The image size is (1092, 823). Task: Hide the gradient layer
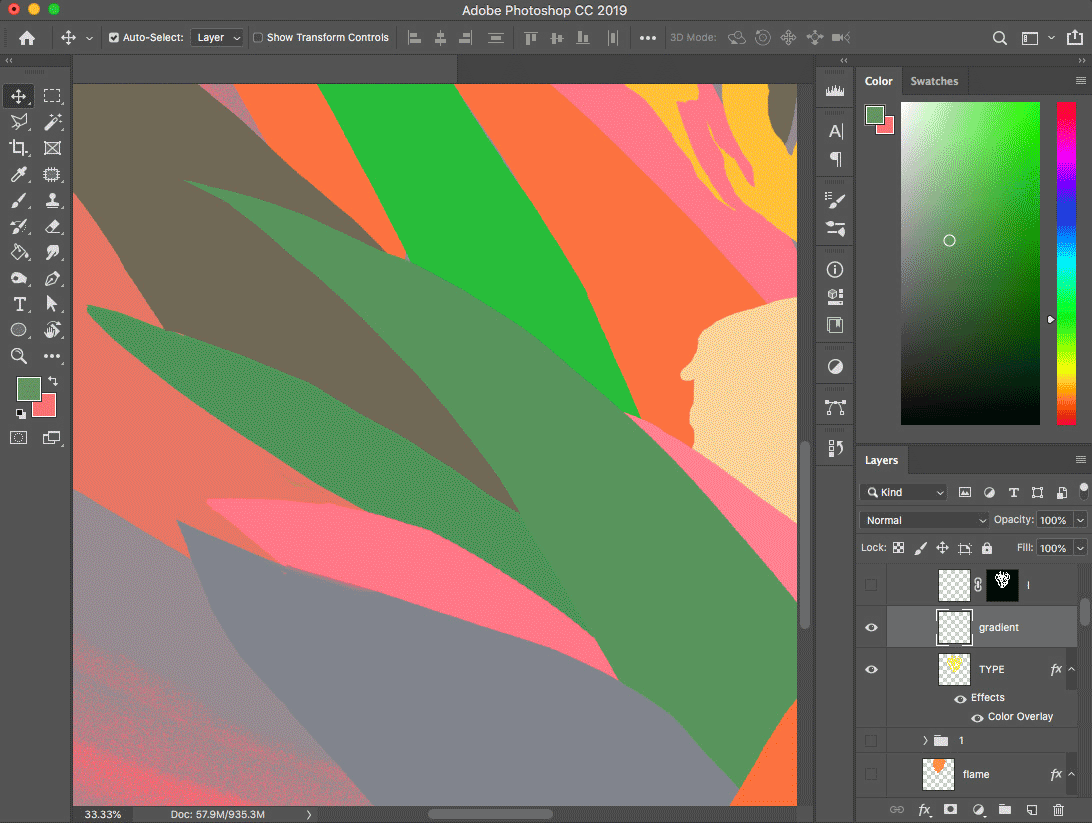tap(871, 627)
